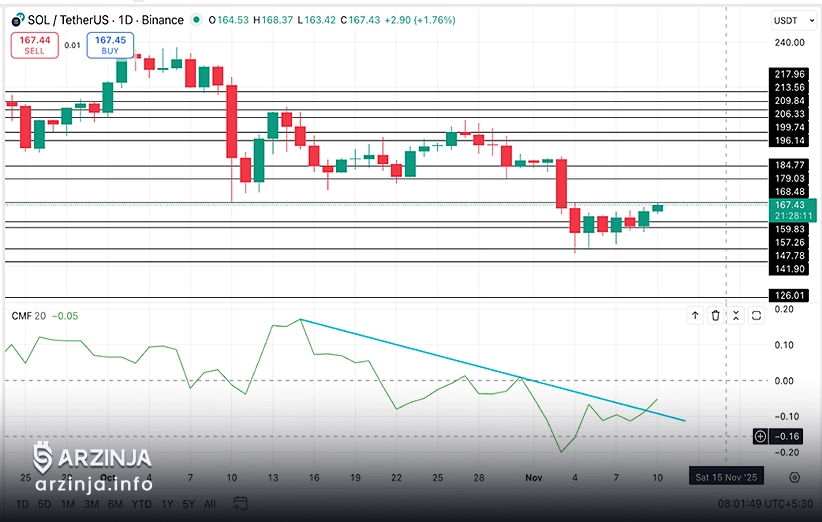Click the BUY 167.45 button

(110, 44)
